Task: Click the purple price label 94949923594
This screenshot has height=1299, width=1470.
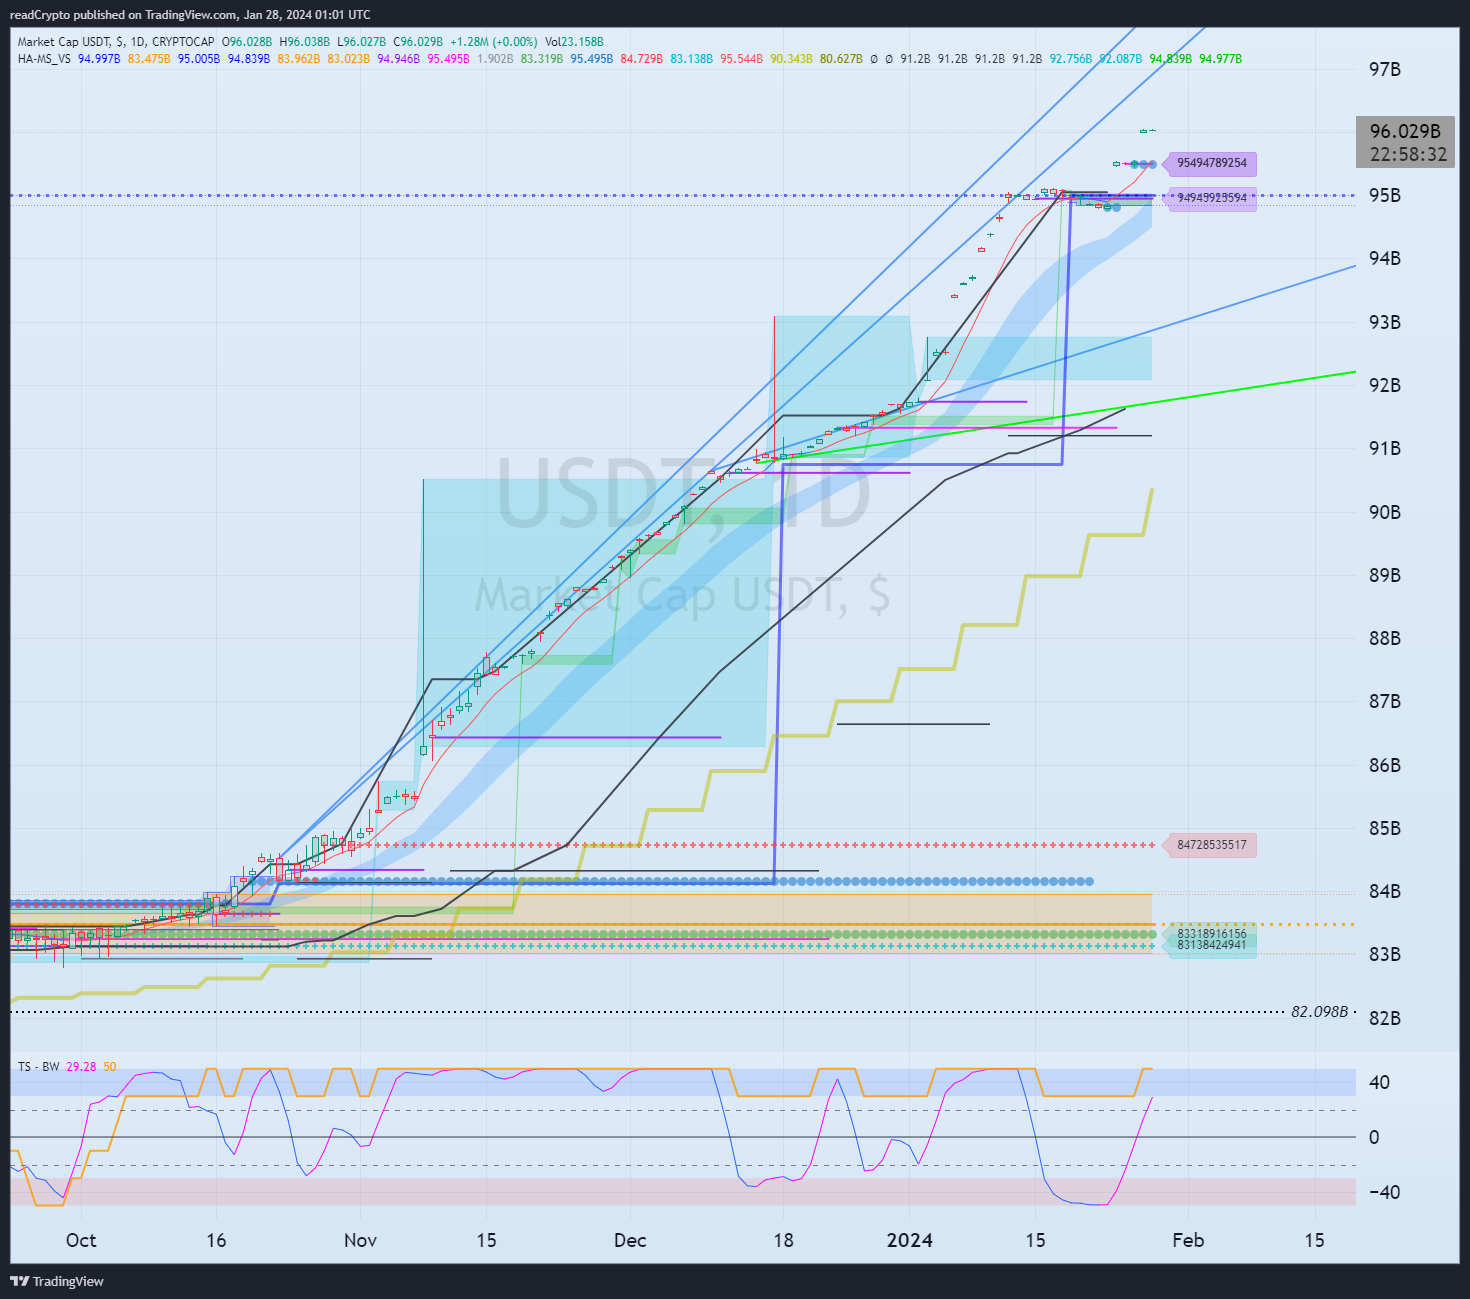Action: pos(1212,198)
